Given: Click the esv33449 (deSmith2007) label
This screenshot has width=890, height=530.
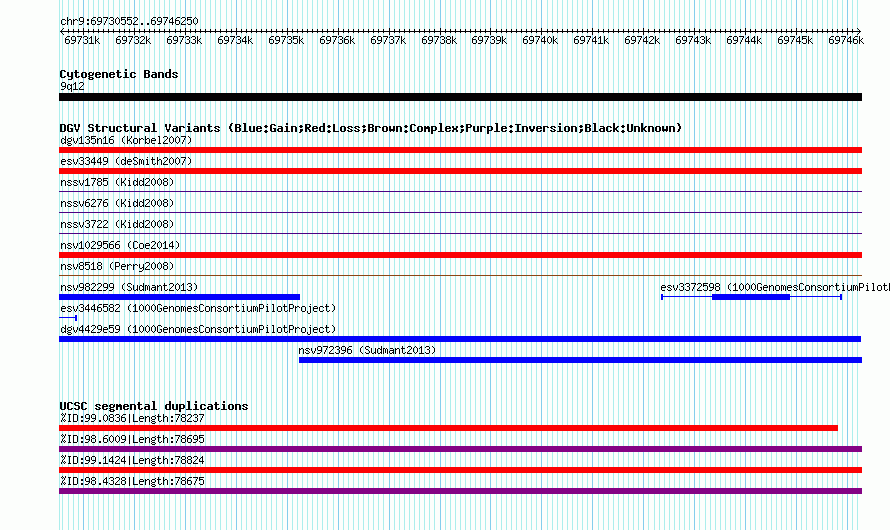Looking at the screenshot, I should [126, 161].
